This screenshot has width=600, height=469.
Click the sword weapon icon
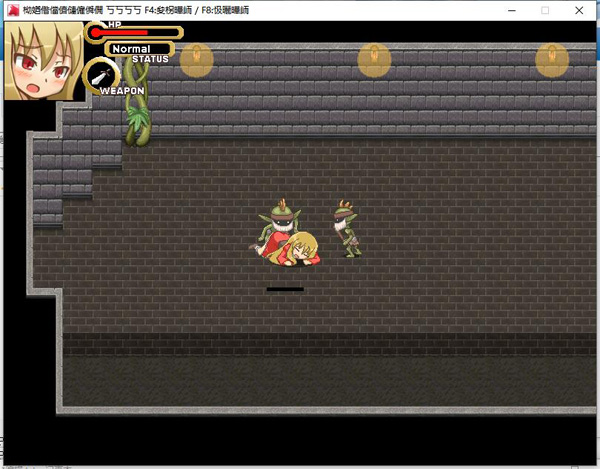pyautogui.click(x=101, y=77)
